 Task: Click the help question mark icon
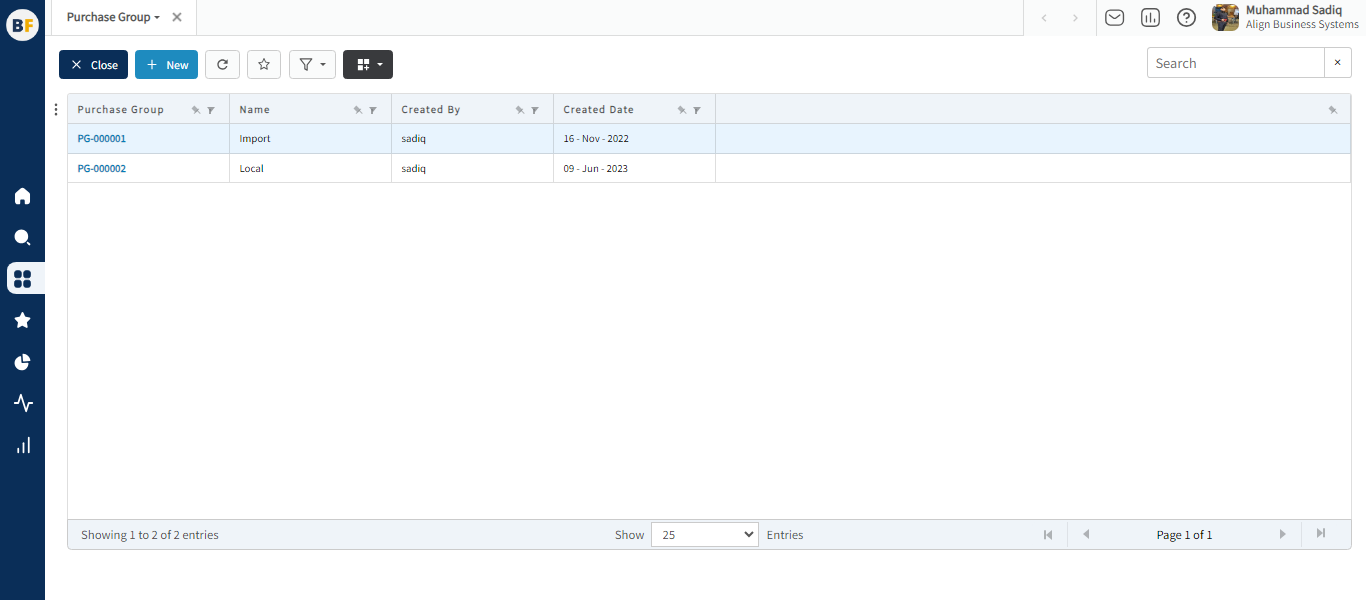tap(1186, 18)
